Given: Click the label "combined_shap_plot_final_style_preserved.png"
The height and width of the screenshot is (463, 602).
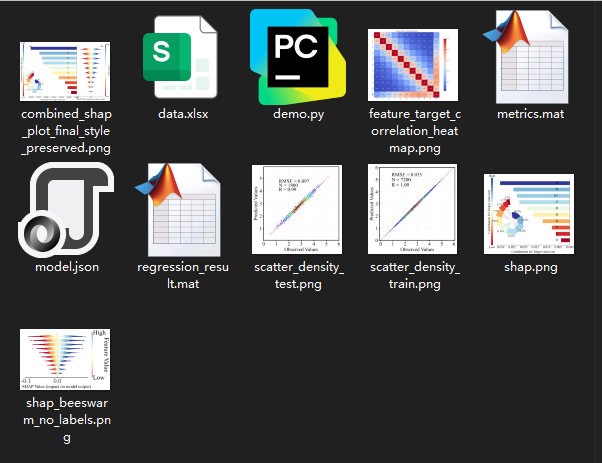Looking at the screenshot, I should pos(66,131).
